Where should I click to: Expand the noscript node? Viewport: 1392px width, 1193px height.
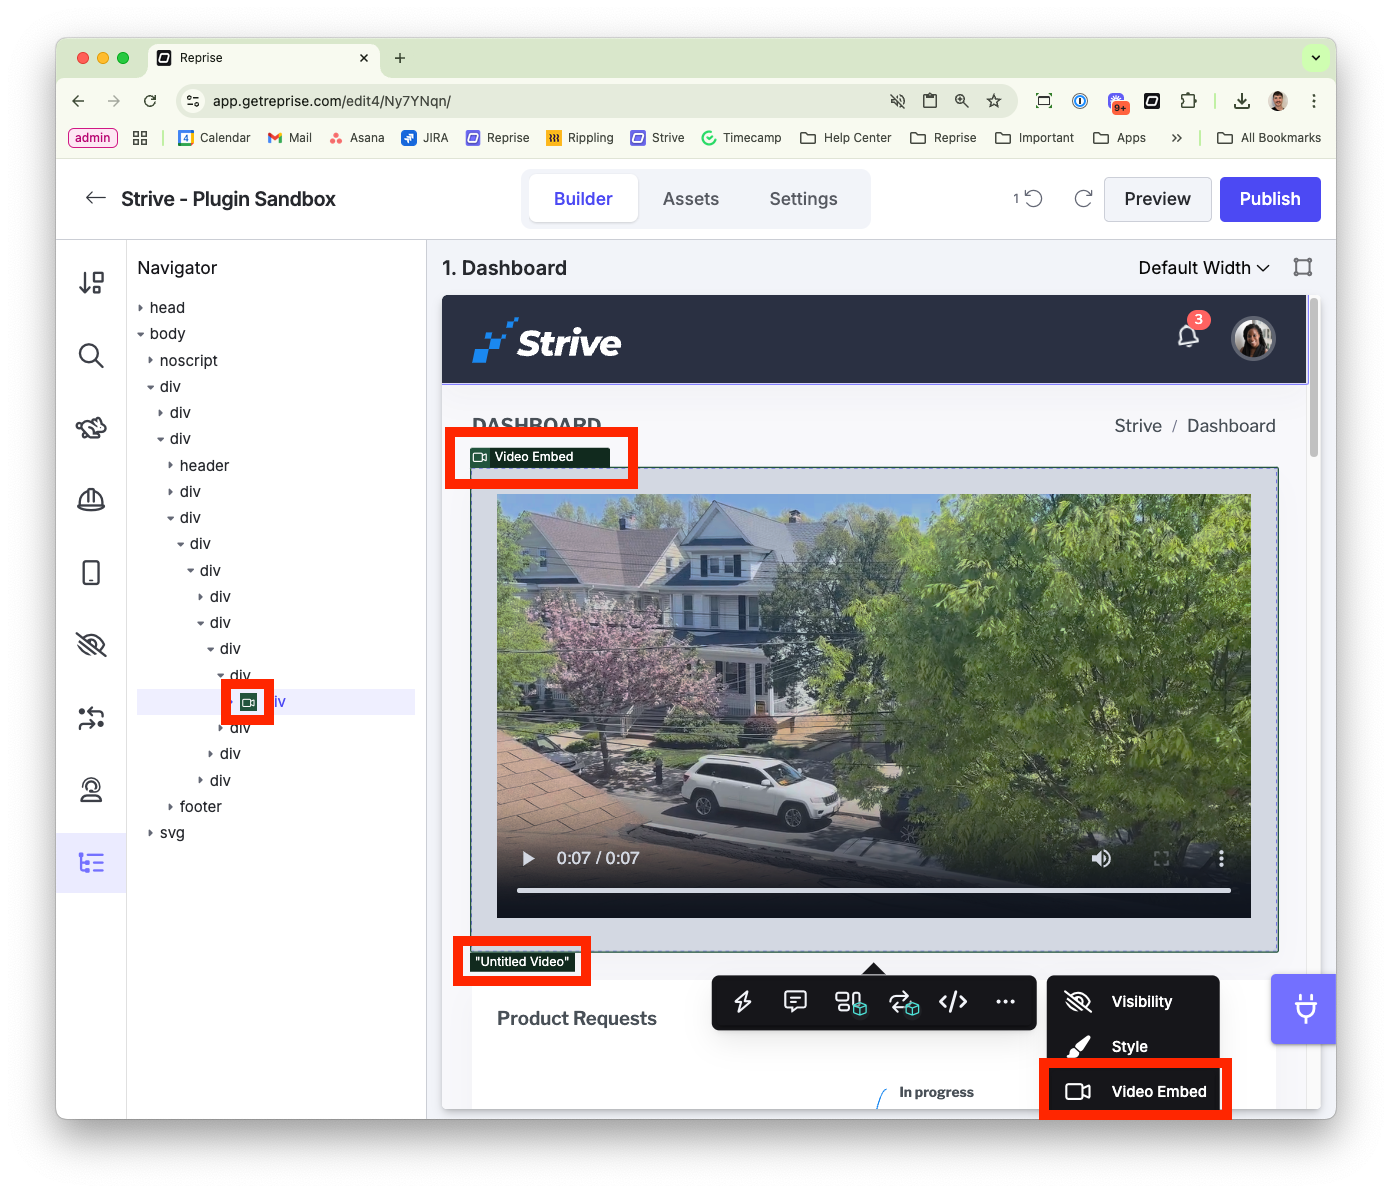(151, 360)
